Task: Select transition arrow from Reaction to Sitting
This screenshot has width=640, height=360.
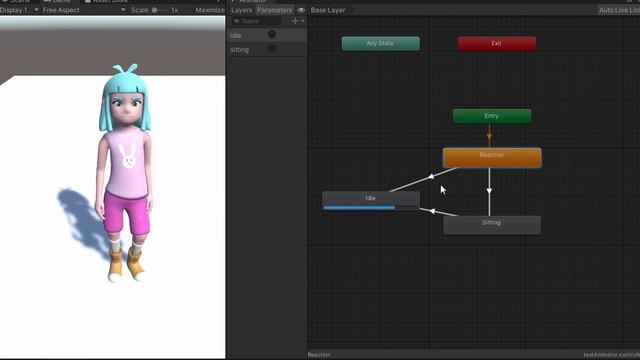Action: click(x=489, y=191)
